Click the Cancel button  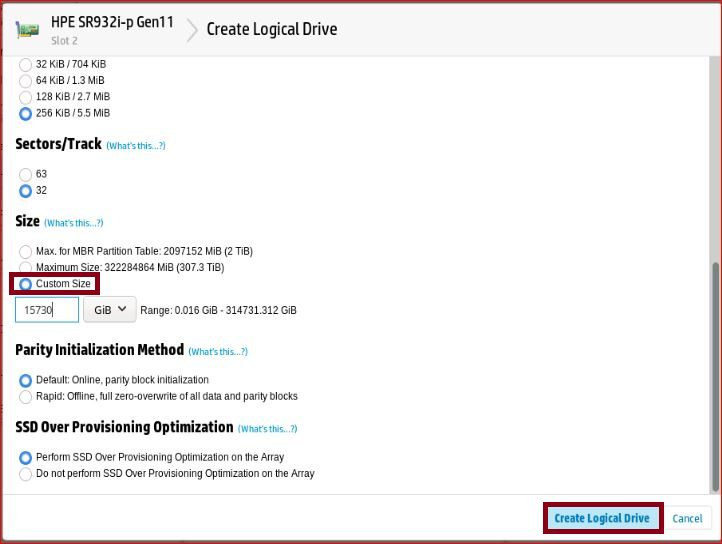click(x=687, y=518)
